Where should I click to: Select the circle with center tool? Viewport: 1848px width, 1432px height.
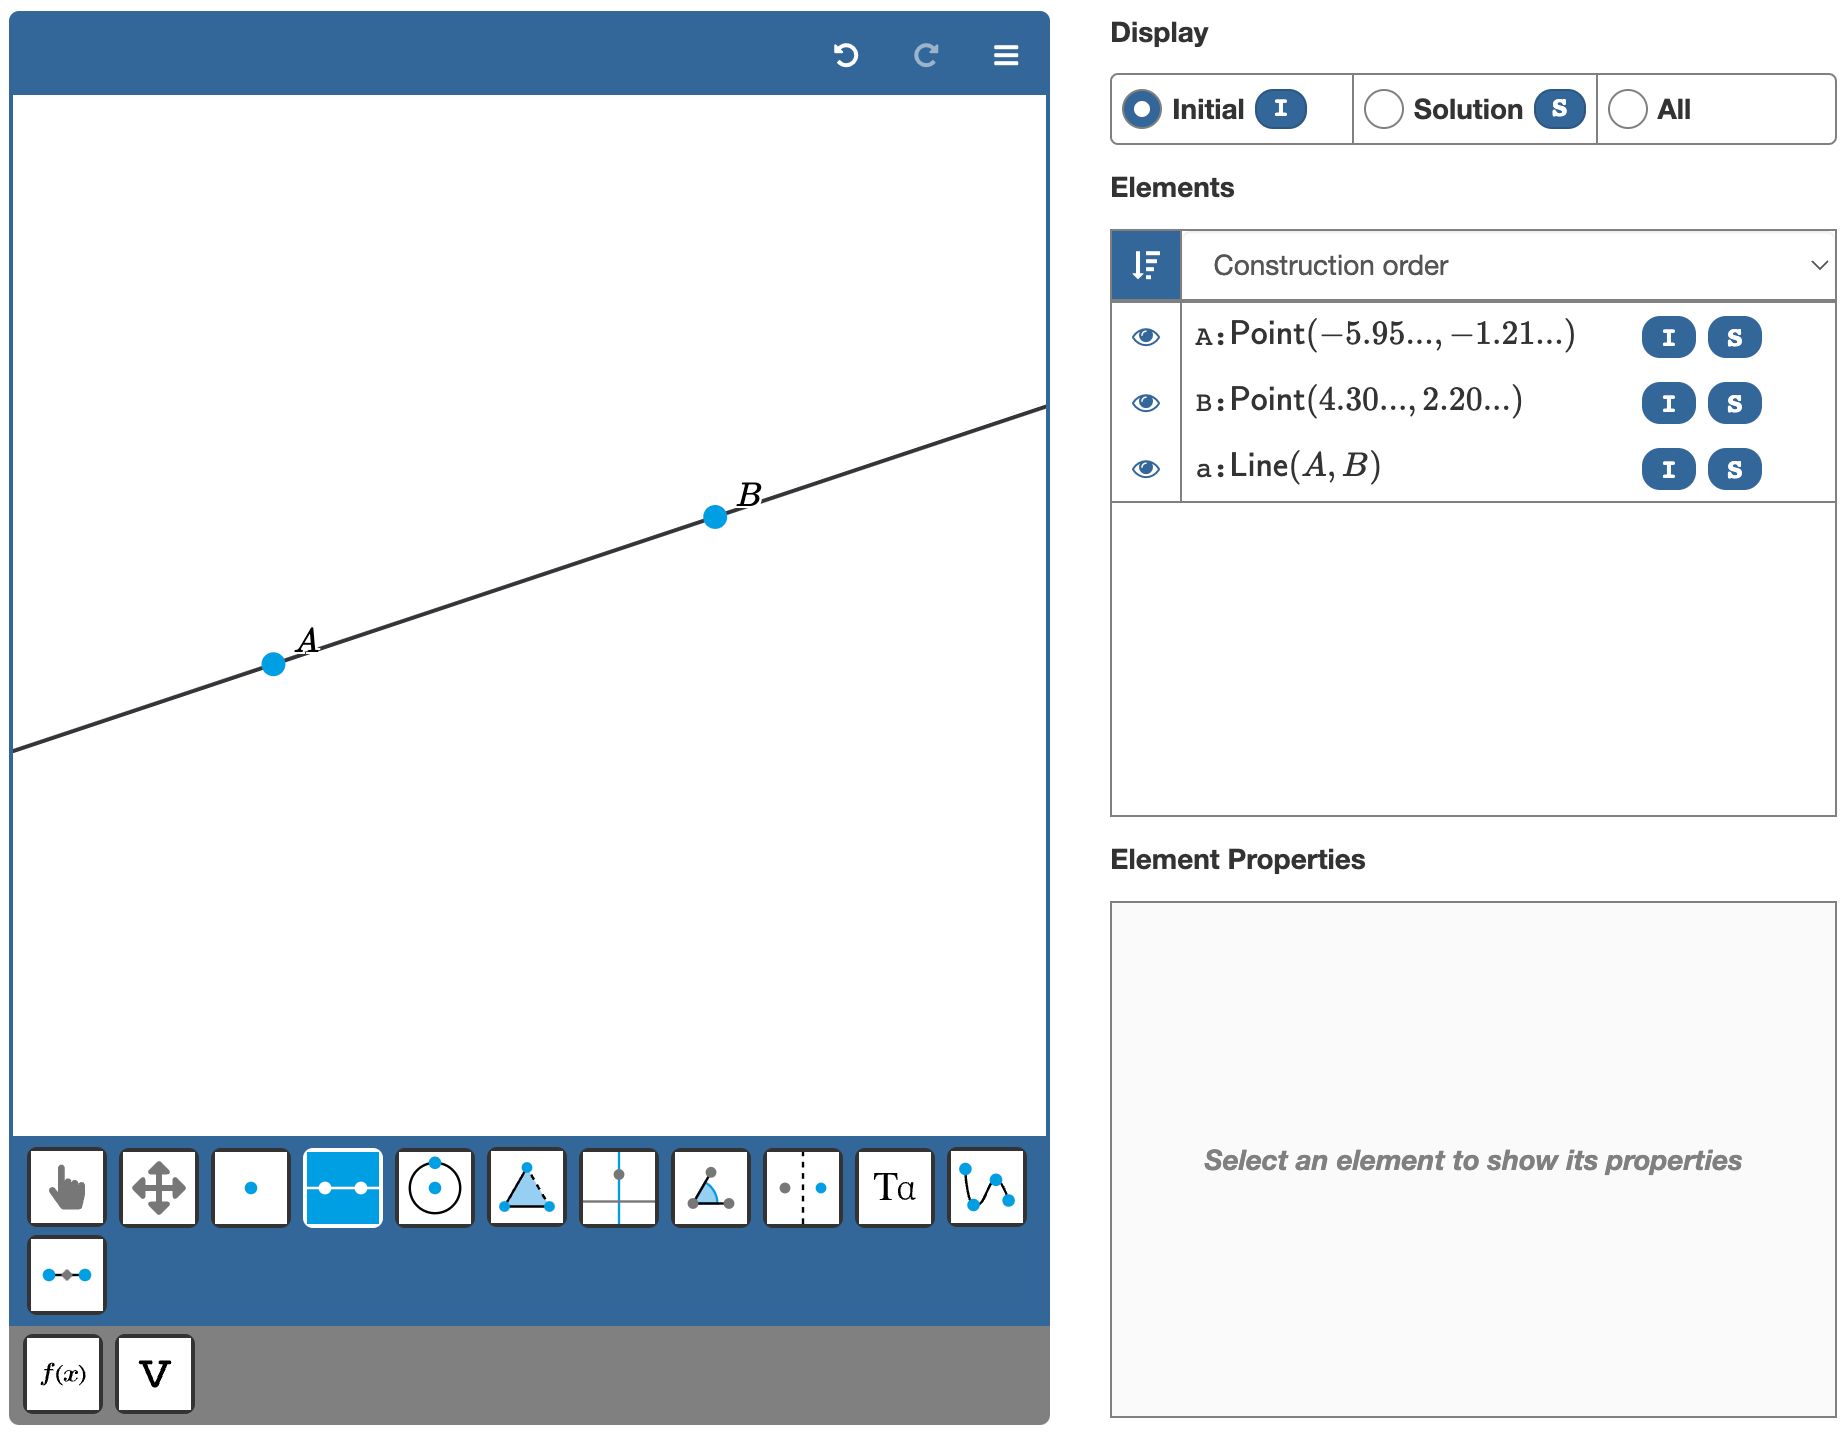435,1187
